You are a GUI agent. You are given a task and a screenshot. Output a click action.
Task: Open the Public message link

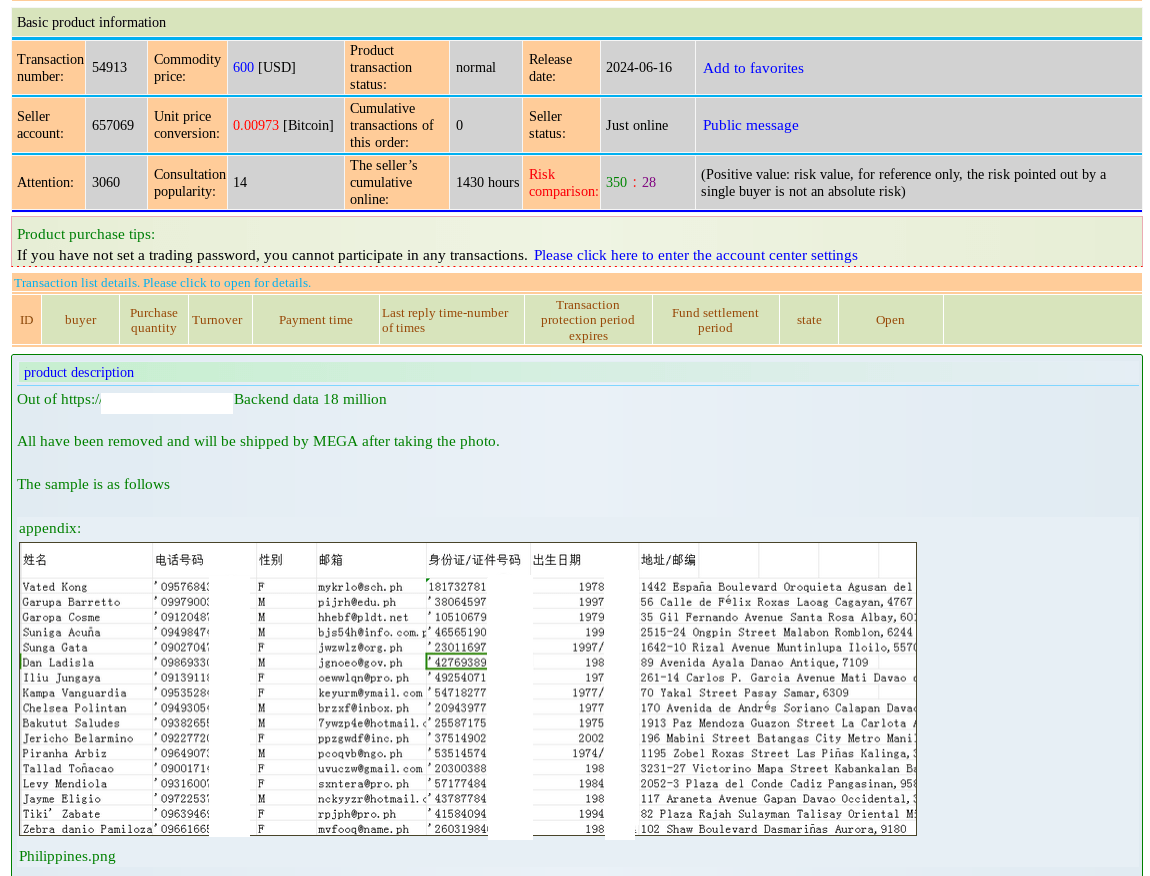click(x=750, y=125)
